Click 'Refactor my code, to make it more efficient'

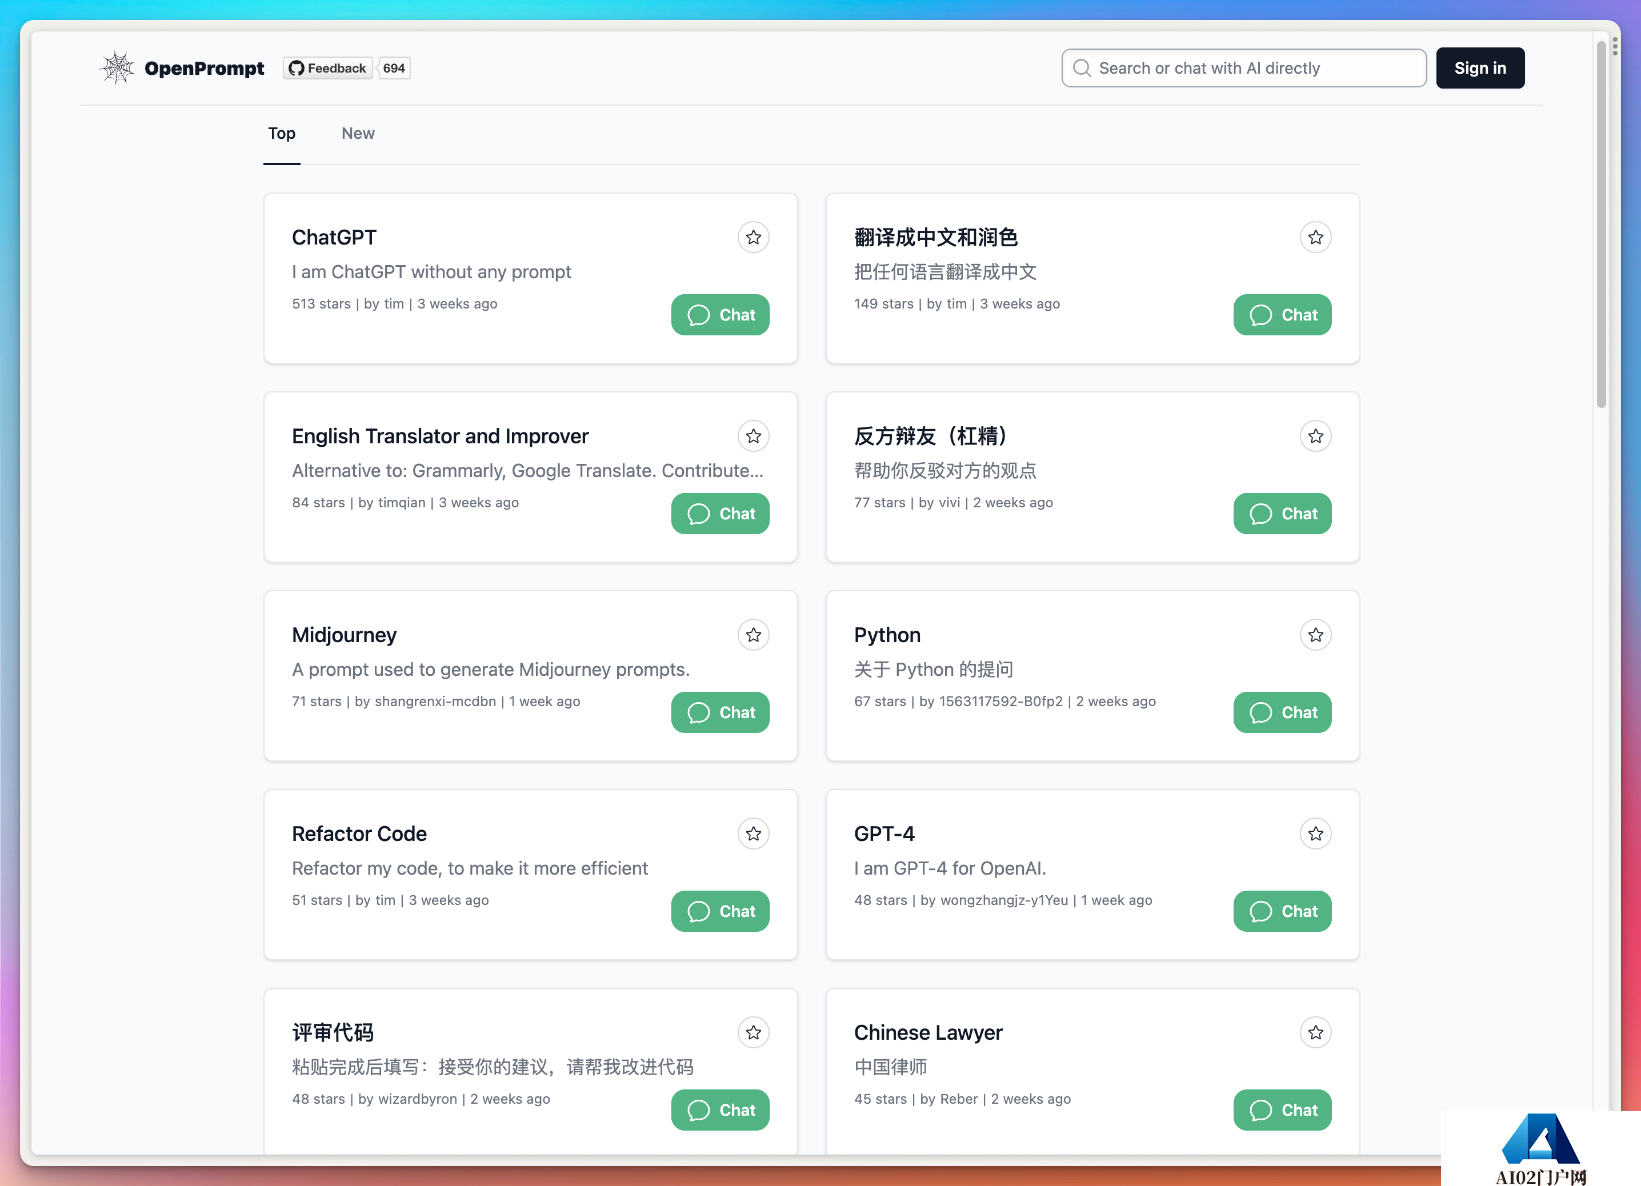470,868
